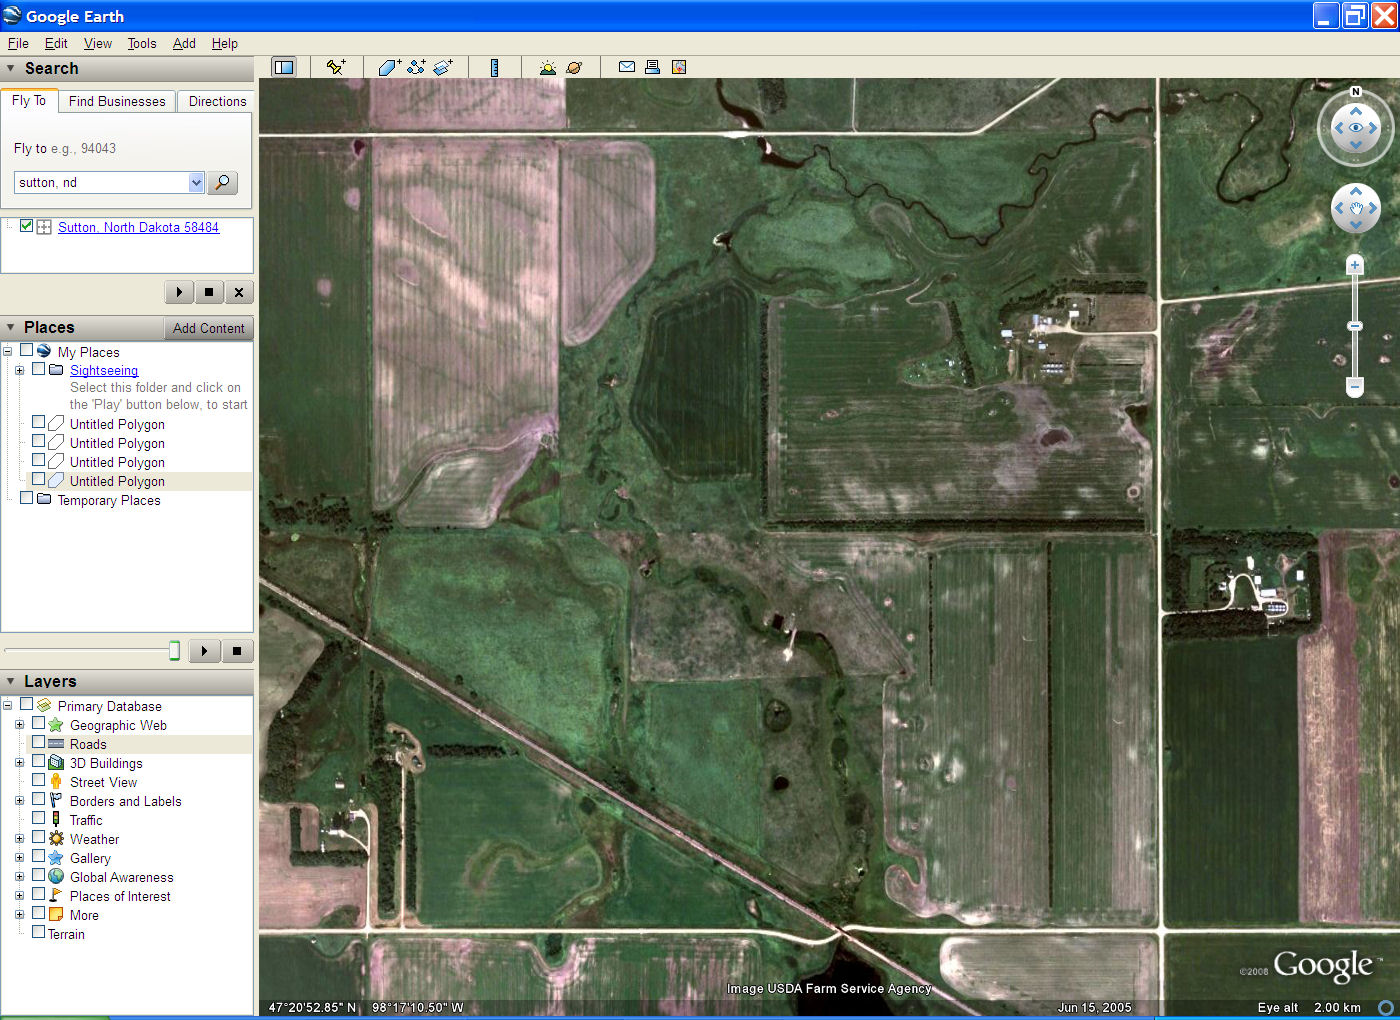This screenshot has width=1400, height=1020.
Task: Open the Ruler measuring tool
Action: point(494,67)
